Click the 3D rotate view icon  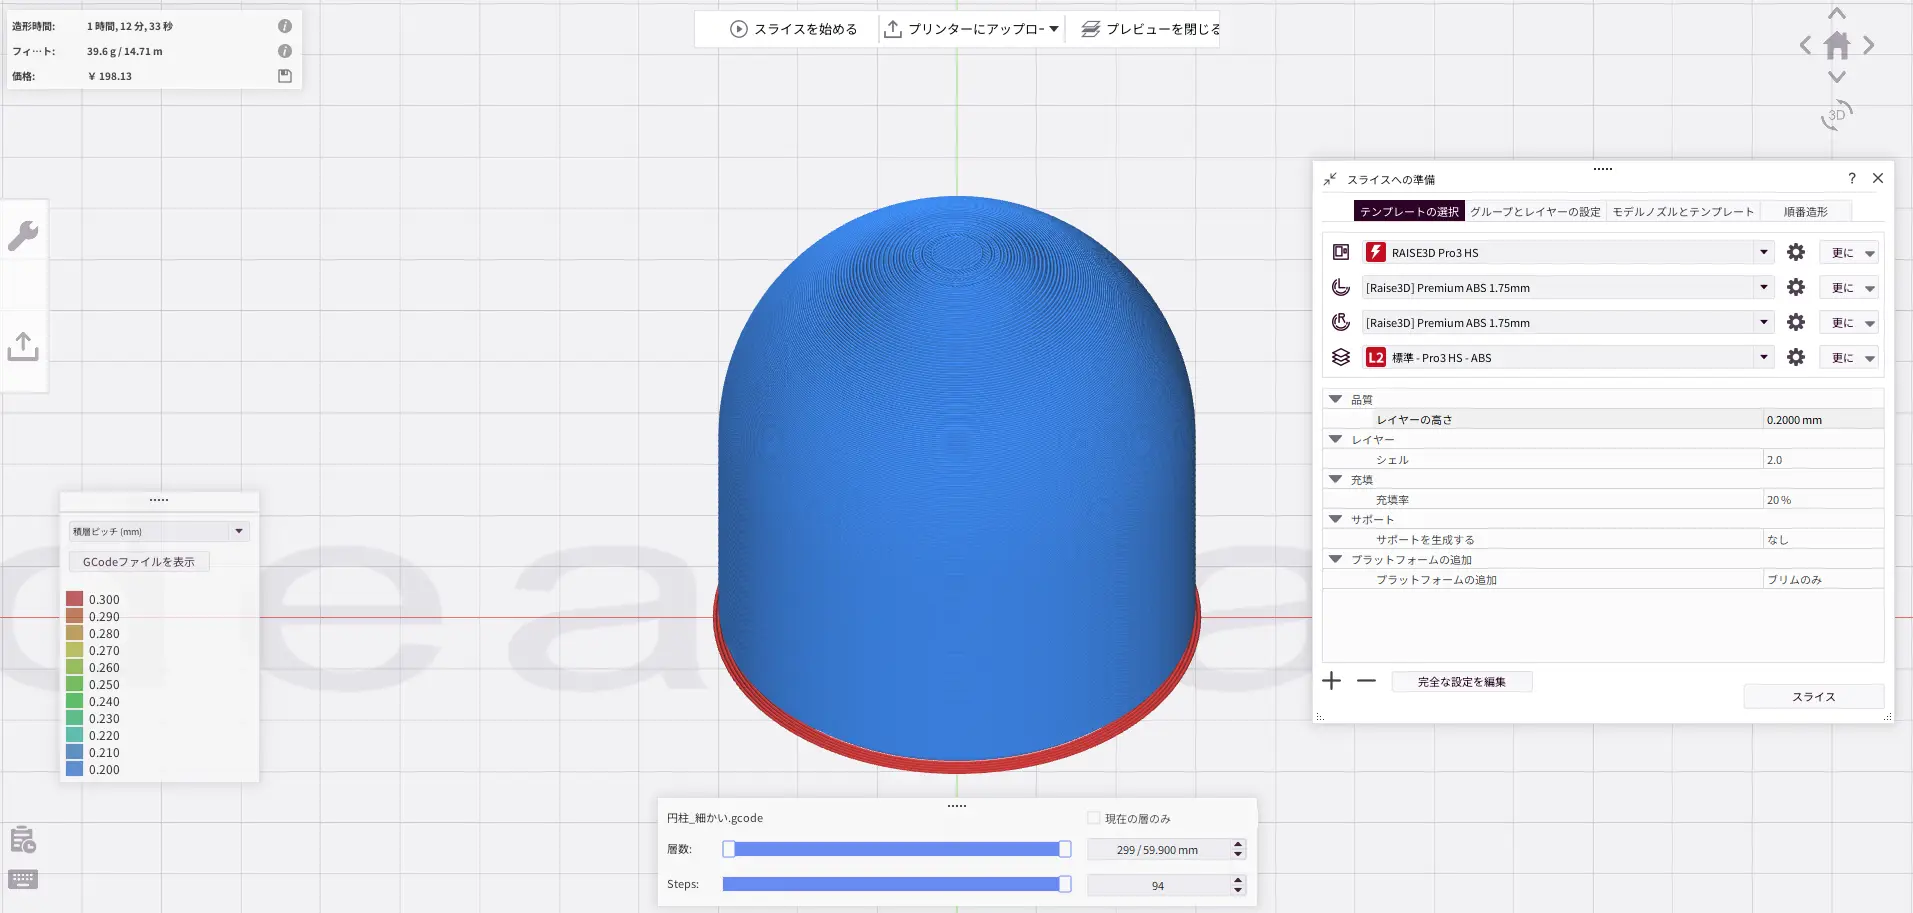[x=1836, y=115]
